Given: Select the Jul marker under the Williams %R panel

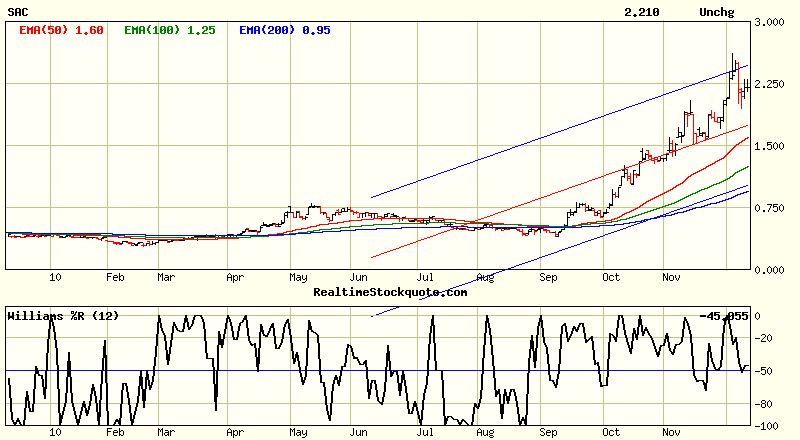Looking at the screenshot, I should point(424,433).
